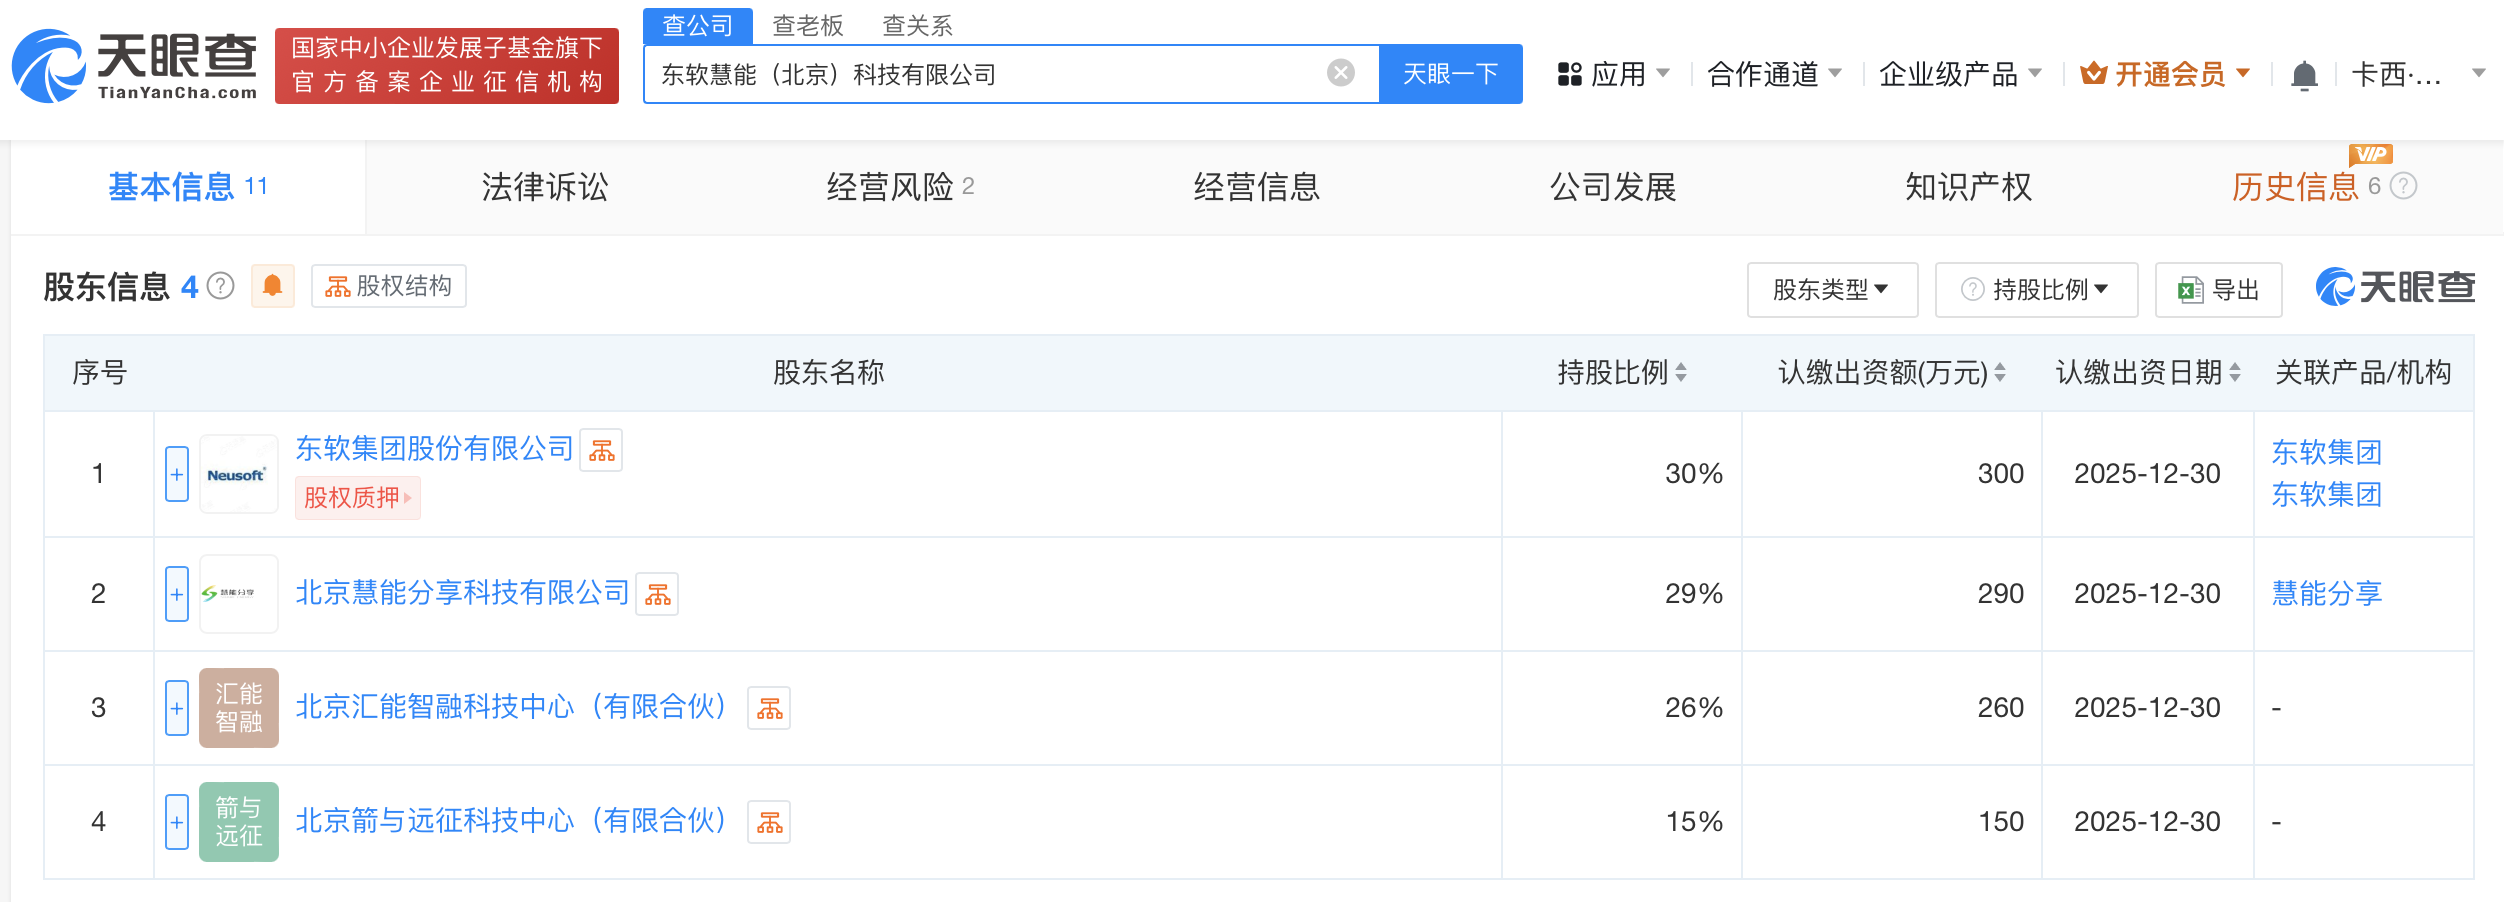
Task: Select the 查公司 search mode tab
Action: (698, 25)
